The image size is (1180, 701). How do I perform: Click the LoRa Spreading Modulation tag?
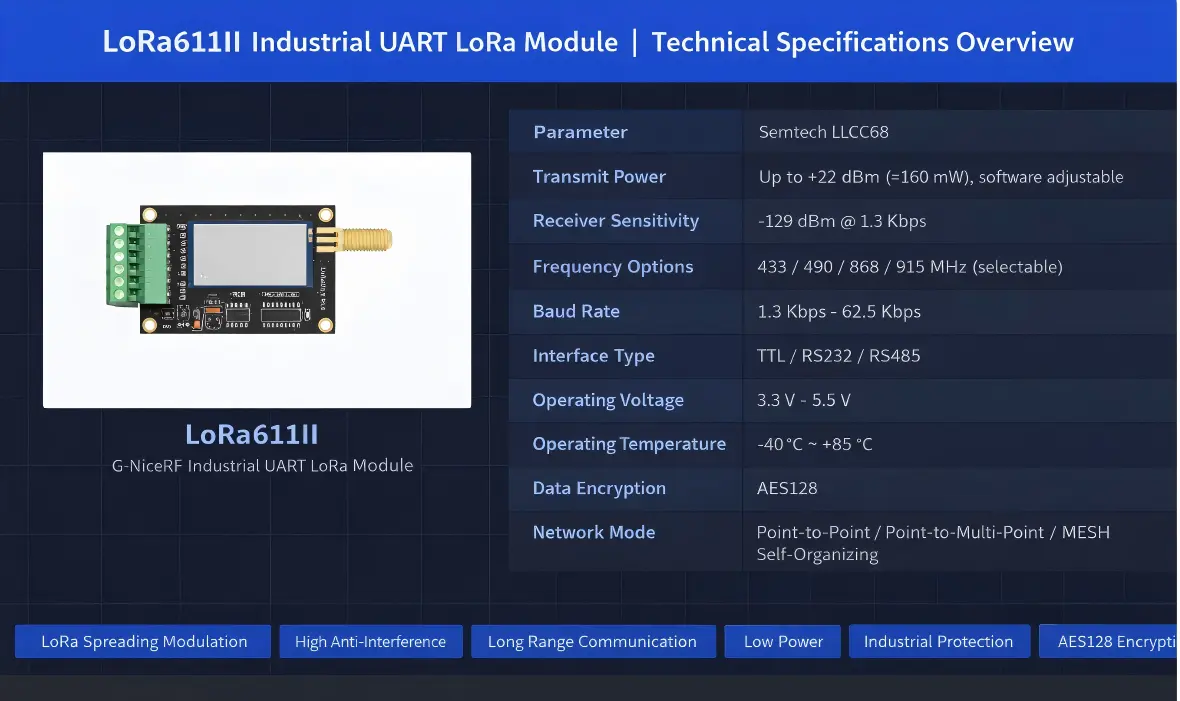point(142,641)
